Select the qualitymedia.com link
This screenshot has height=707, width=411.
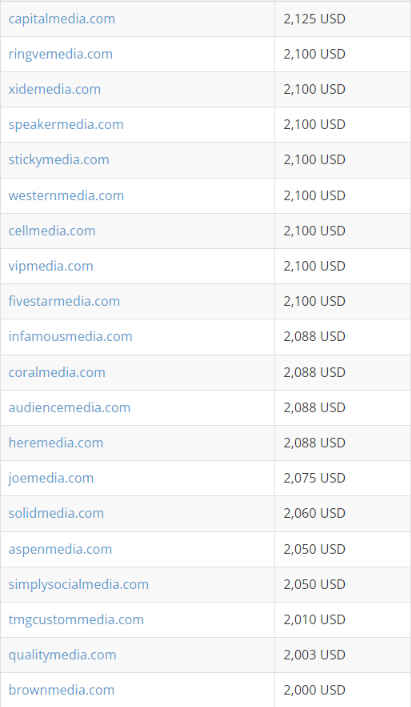click(x=62, y=655)
